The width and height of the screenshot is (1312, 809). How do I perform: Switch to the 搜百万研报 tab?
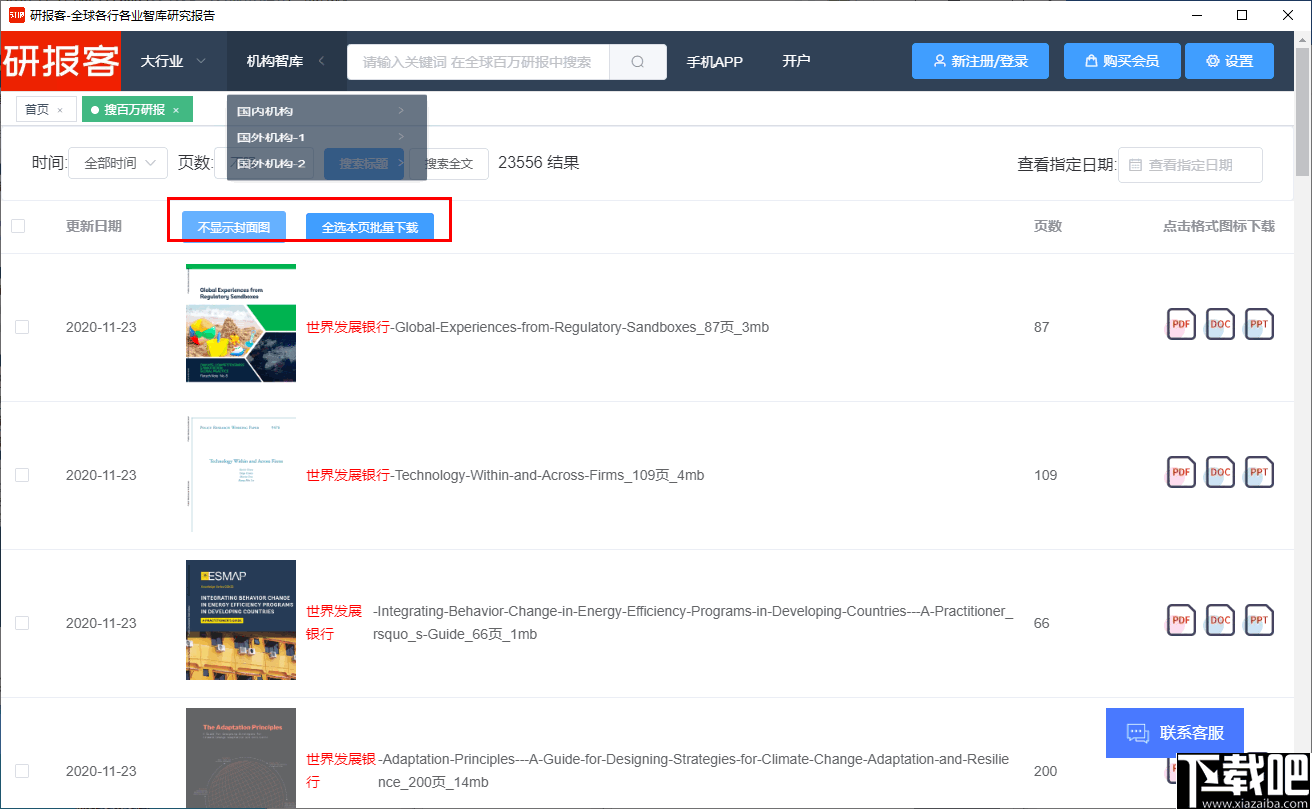click(135, 110)
